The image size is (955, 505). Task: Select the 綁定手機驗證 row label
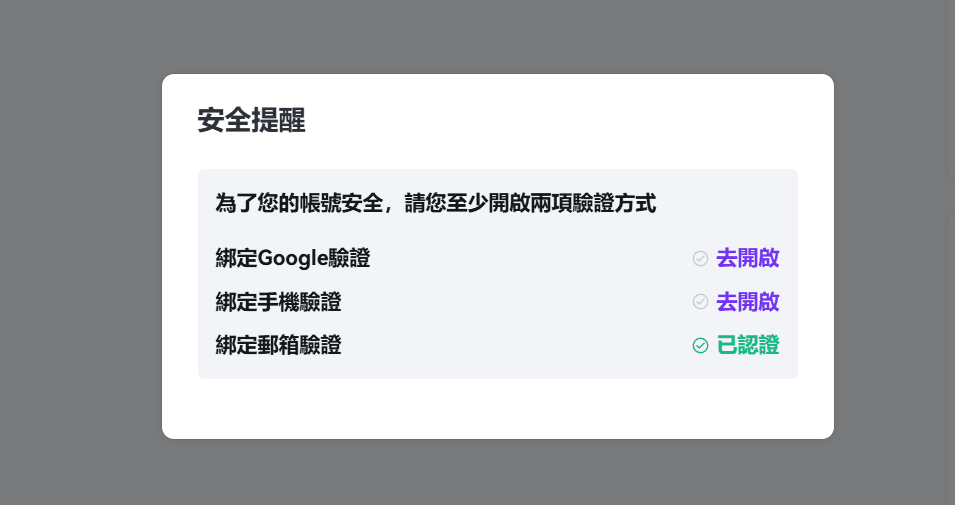click(x=278, y=302)
